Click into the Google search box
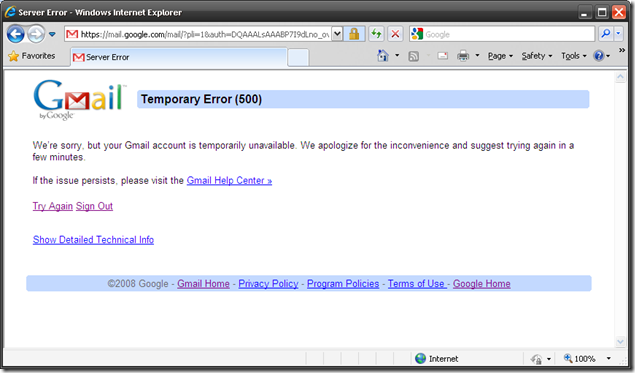 click(509, 34)
